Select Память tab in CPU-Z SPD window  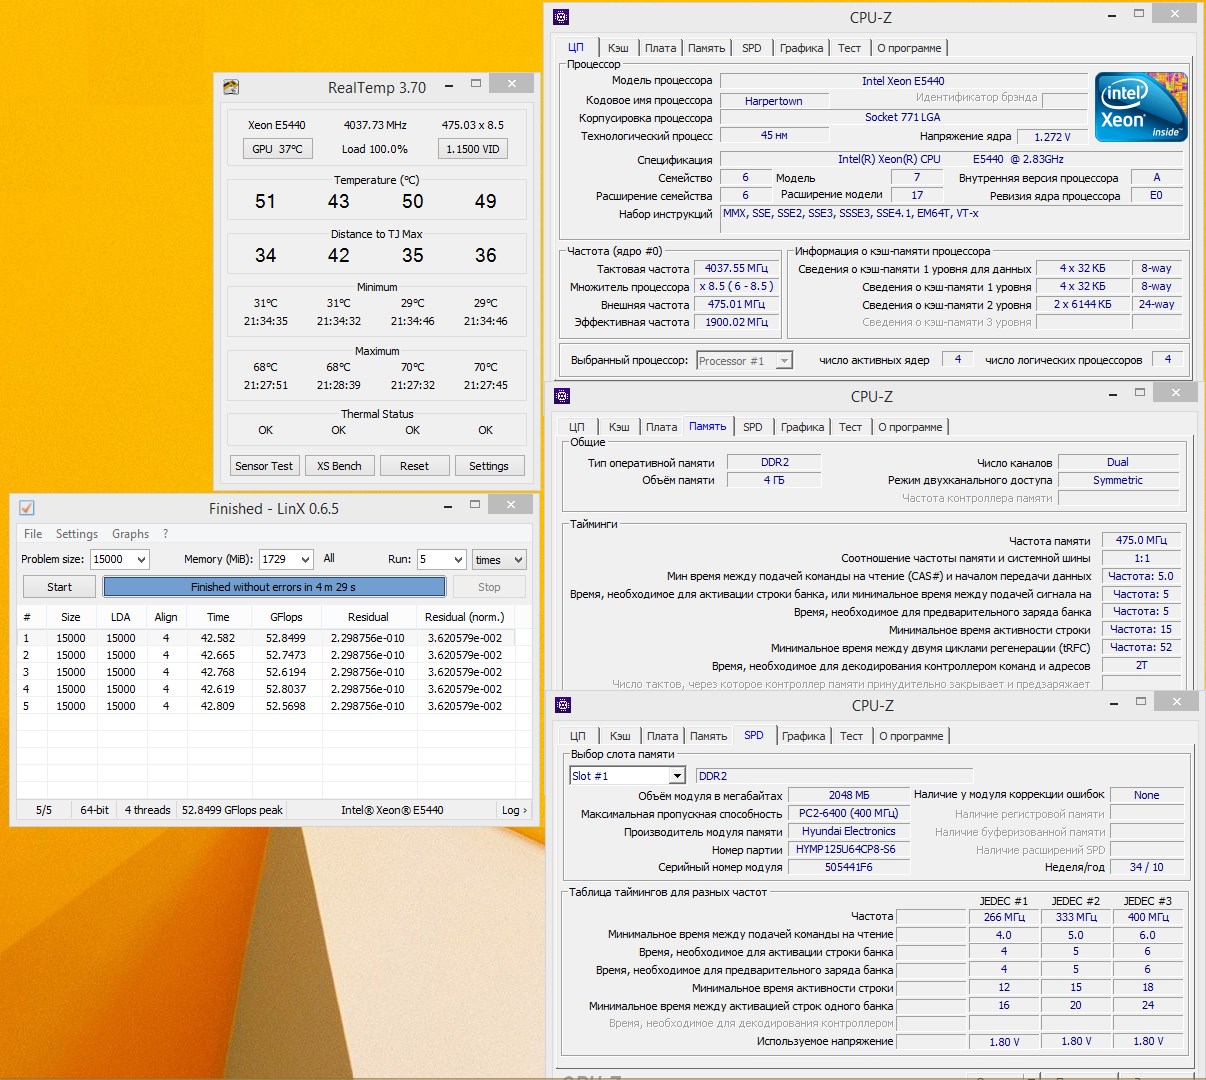(708, 736)
